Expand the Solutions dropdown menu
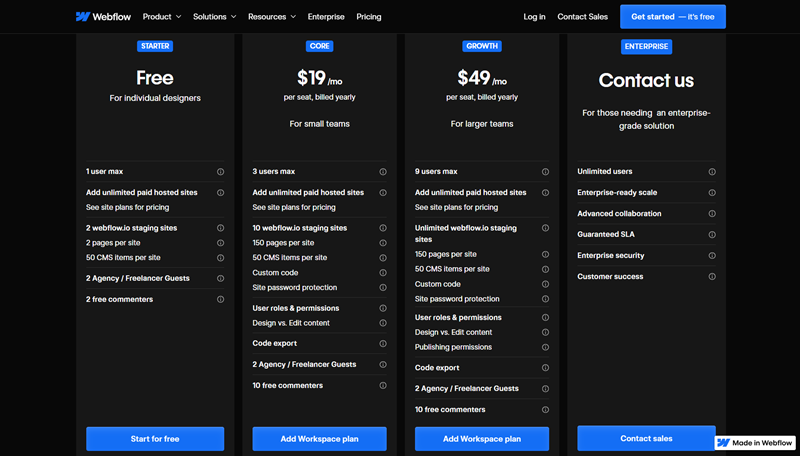Screen dimensions: 800x456 214,17
